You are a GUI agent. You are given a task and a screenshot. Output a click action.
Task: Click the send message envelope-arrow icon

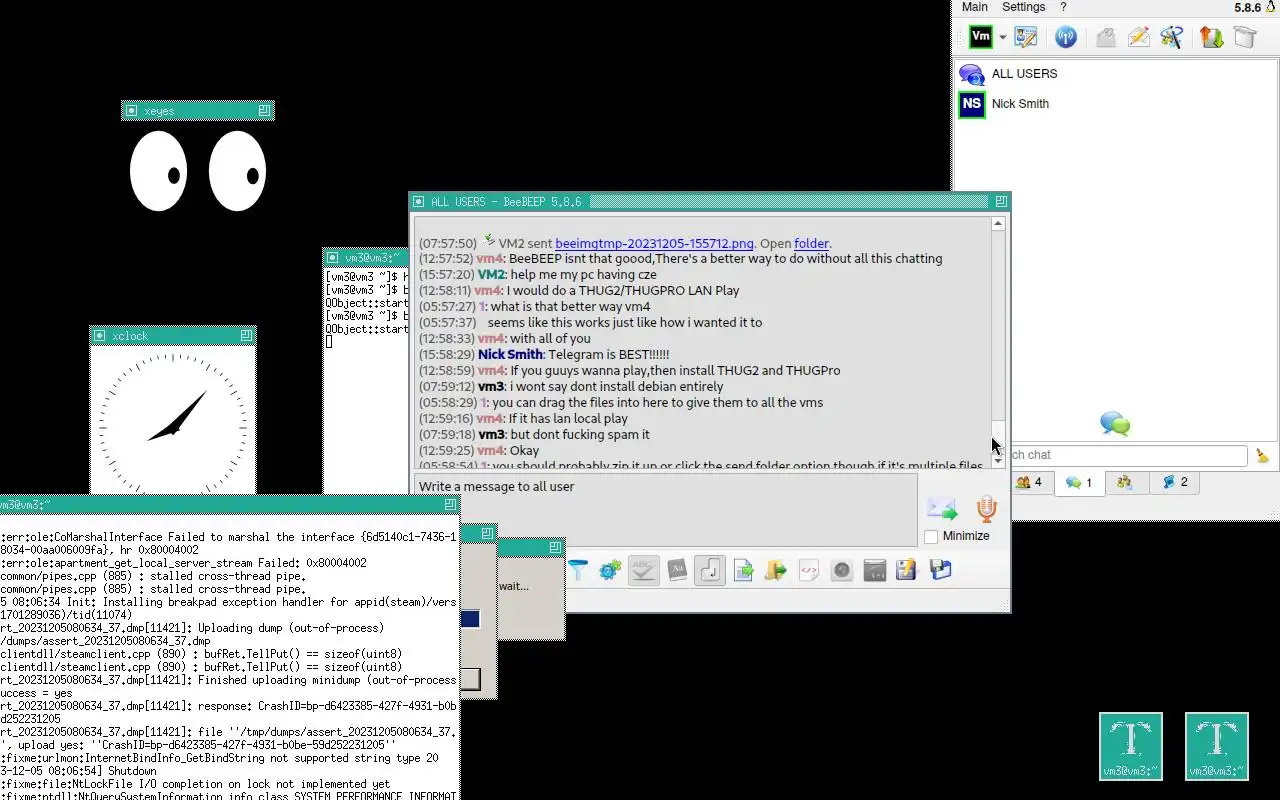[x=942, y=509]
